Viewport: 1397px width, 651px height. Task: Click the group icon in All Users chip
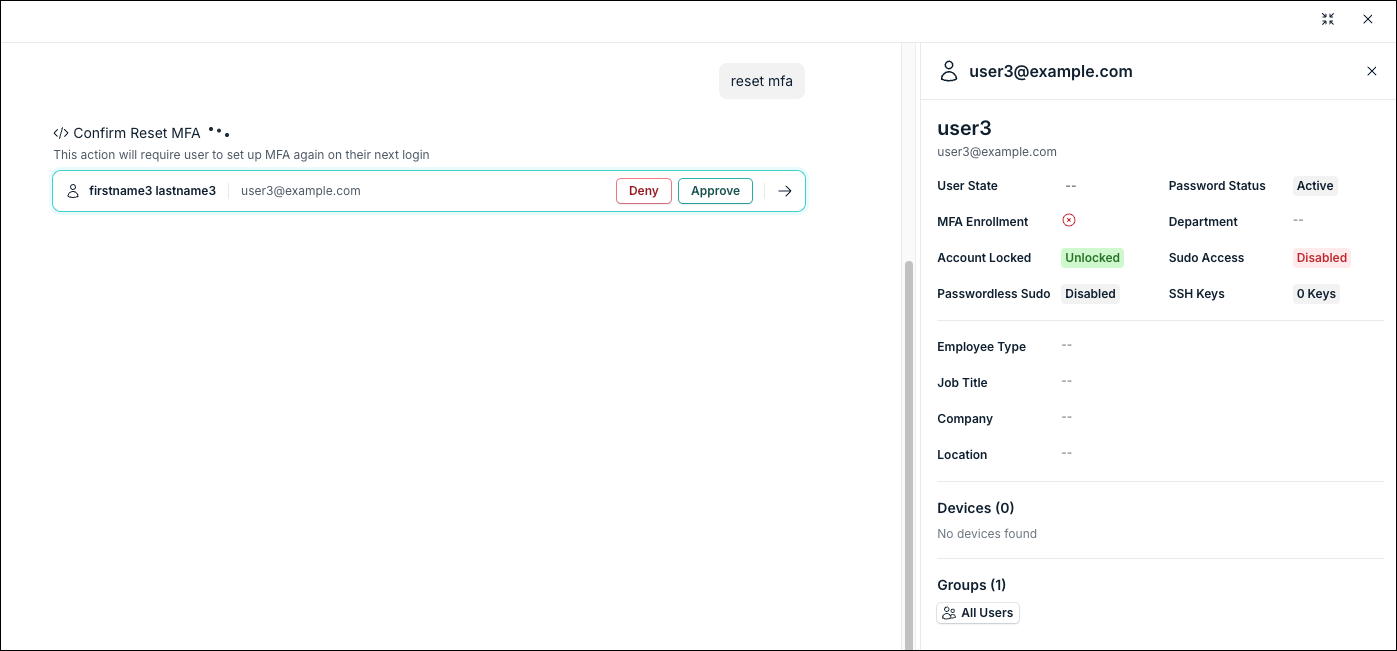tap(949, 613)
